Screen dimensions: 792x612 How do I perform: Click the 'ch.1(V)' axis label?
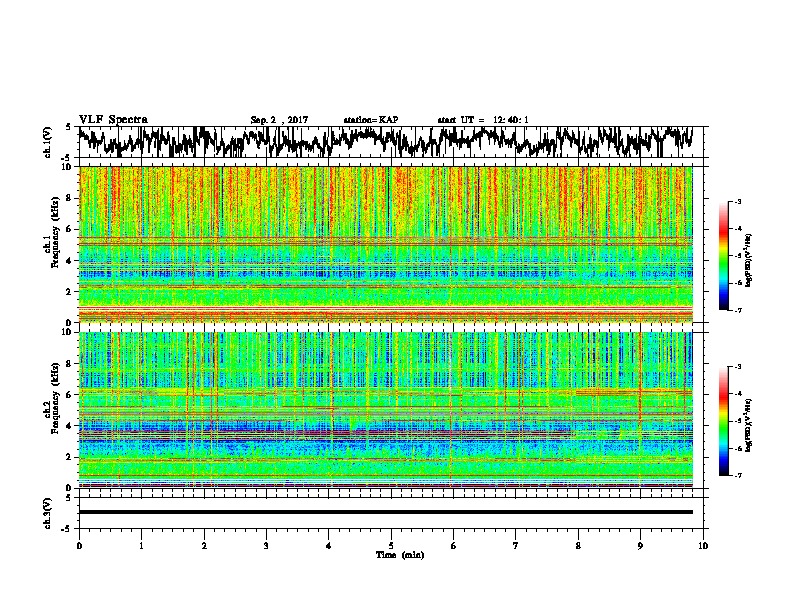[48, 142]
